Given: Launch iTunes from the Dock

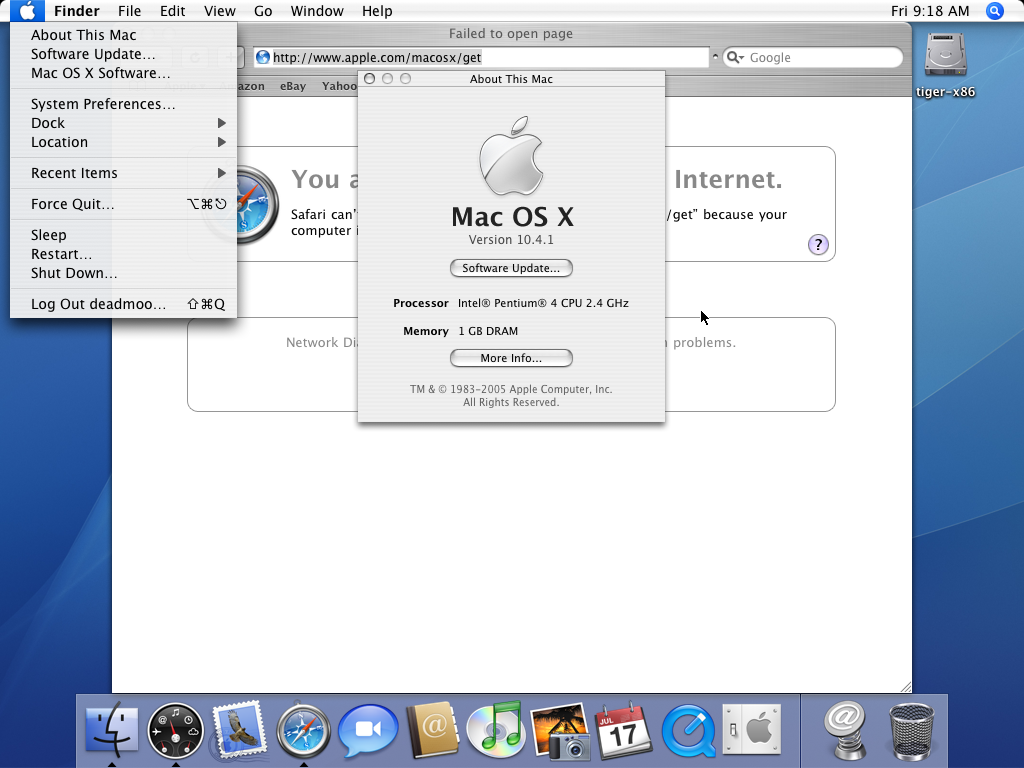Looking at the screenshot, I should coord(495,728).
